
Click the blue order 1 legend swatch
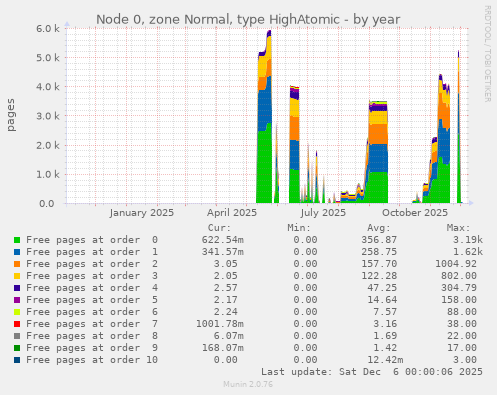click(x=17, y=252)
